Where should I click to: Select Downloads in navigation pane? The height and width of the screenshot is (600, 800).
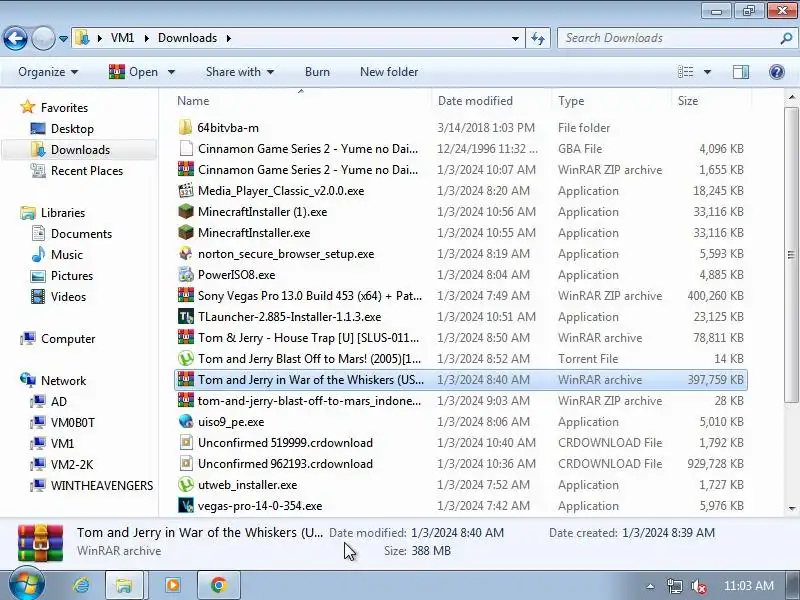(81, 149)
